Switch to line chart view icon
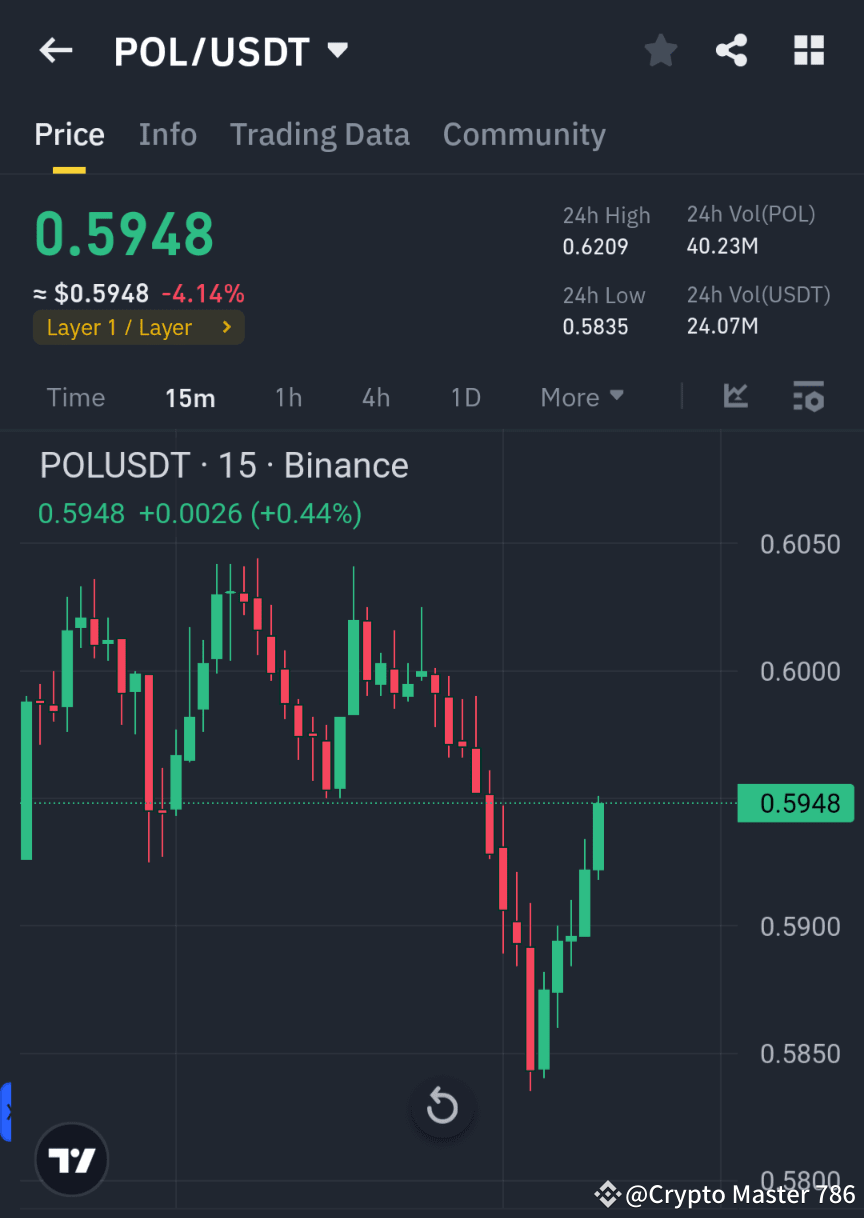 click(x=736, y=397)
